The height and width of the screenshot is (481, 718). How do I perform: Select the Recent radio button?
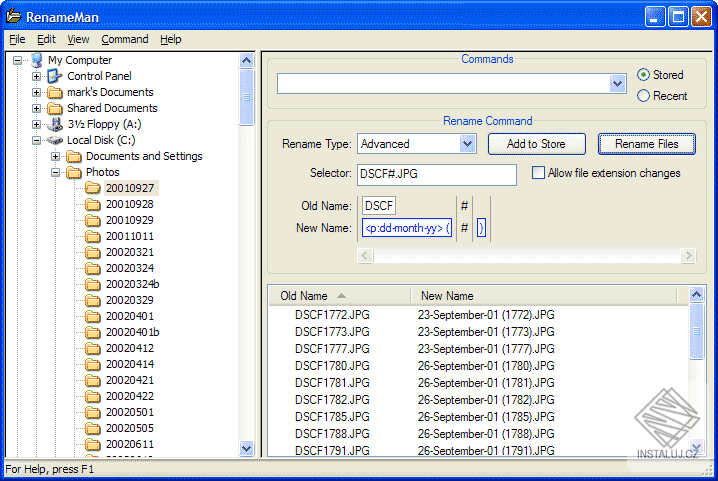pyautogui.click(x=643, y=96)
